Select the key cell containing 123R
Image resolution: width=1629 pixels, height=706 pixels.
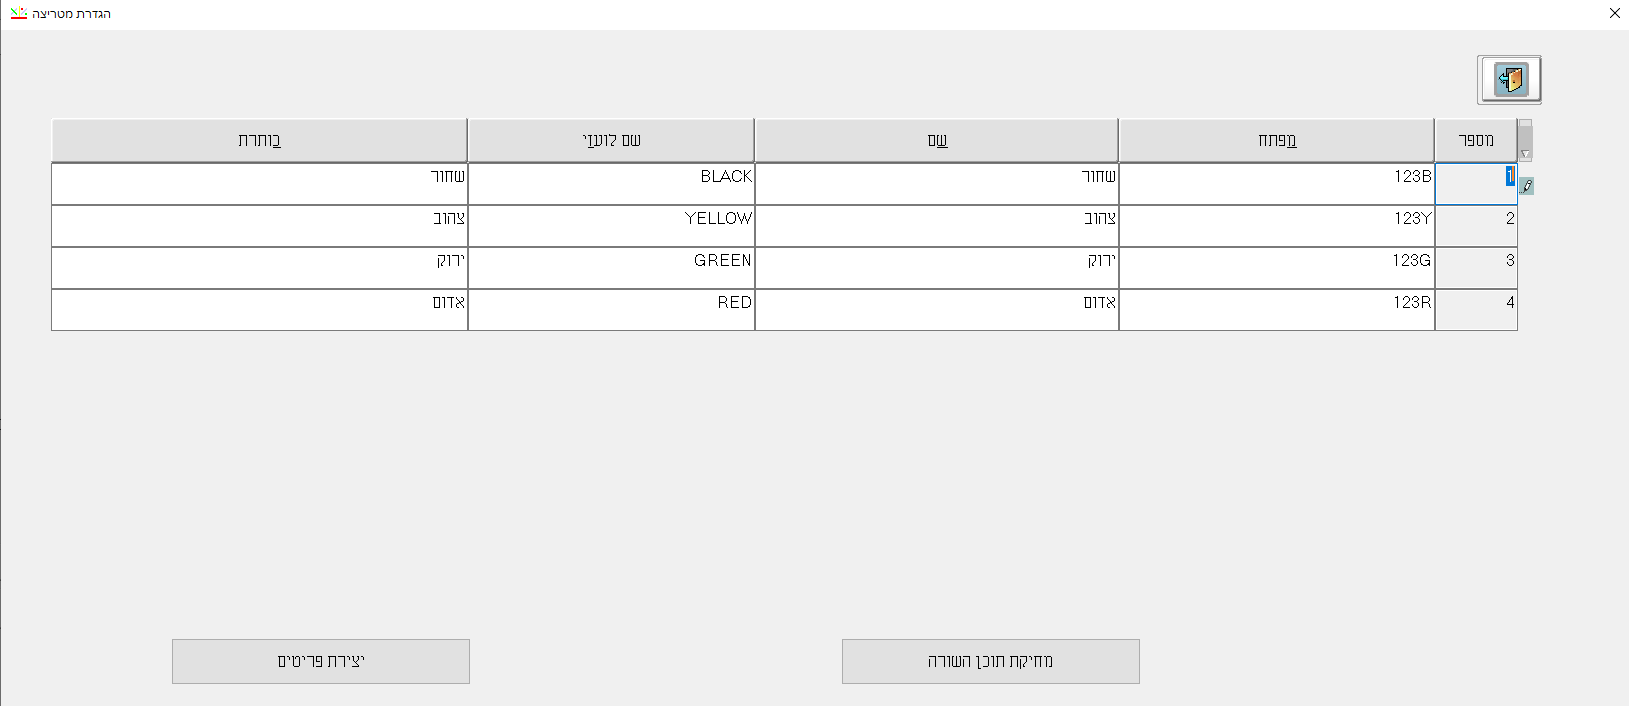1276,310
